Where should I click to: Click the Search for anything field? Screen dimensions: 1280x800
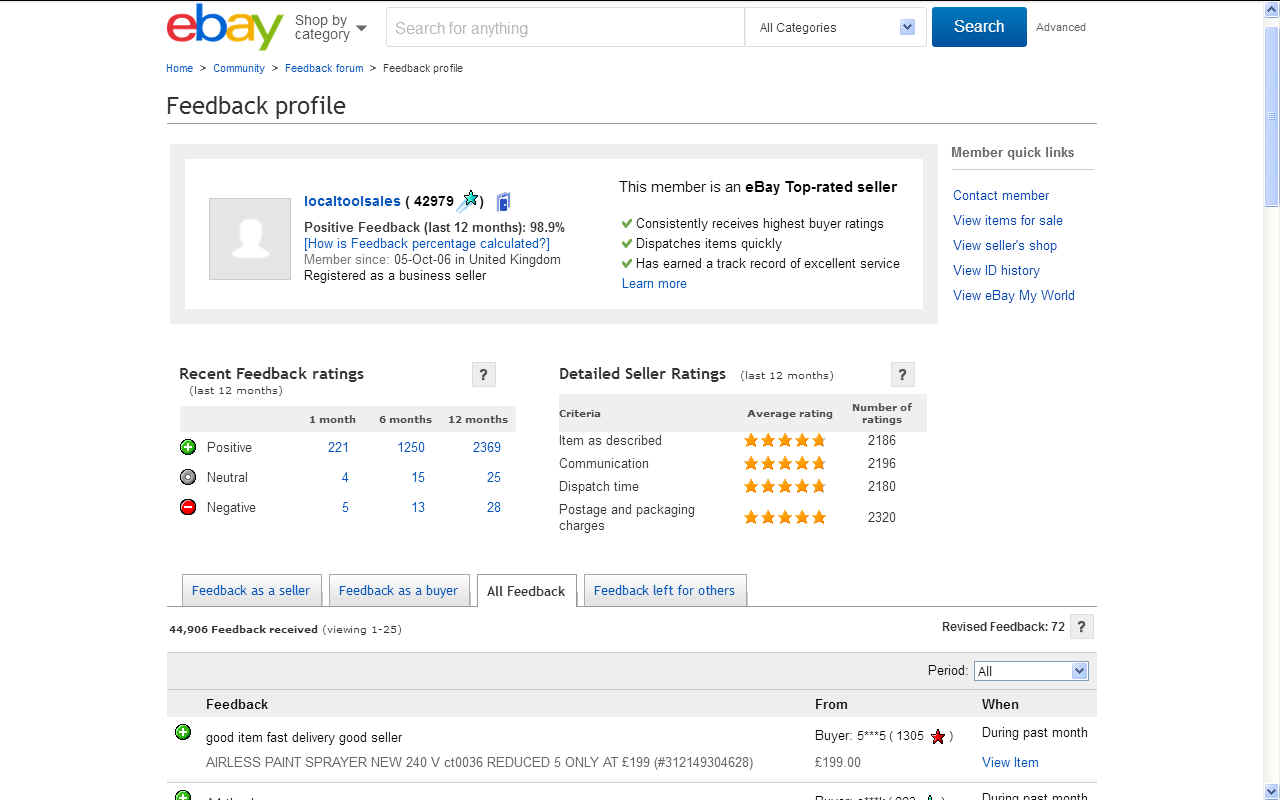pyautogui.click(x=565, y=28)
